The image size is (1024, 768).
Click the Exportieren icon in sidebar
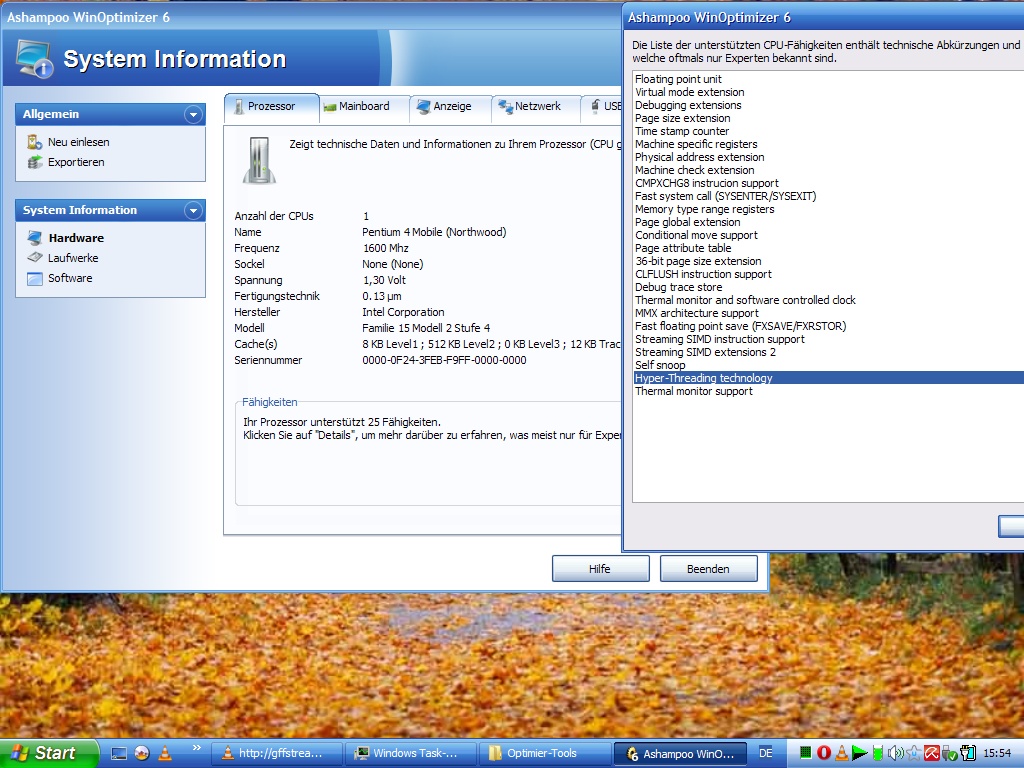35,162
